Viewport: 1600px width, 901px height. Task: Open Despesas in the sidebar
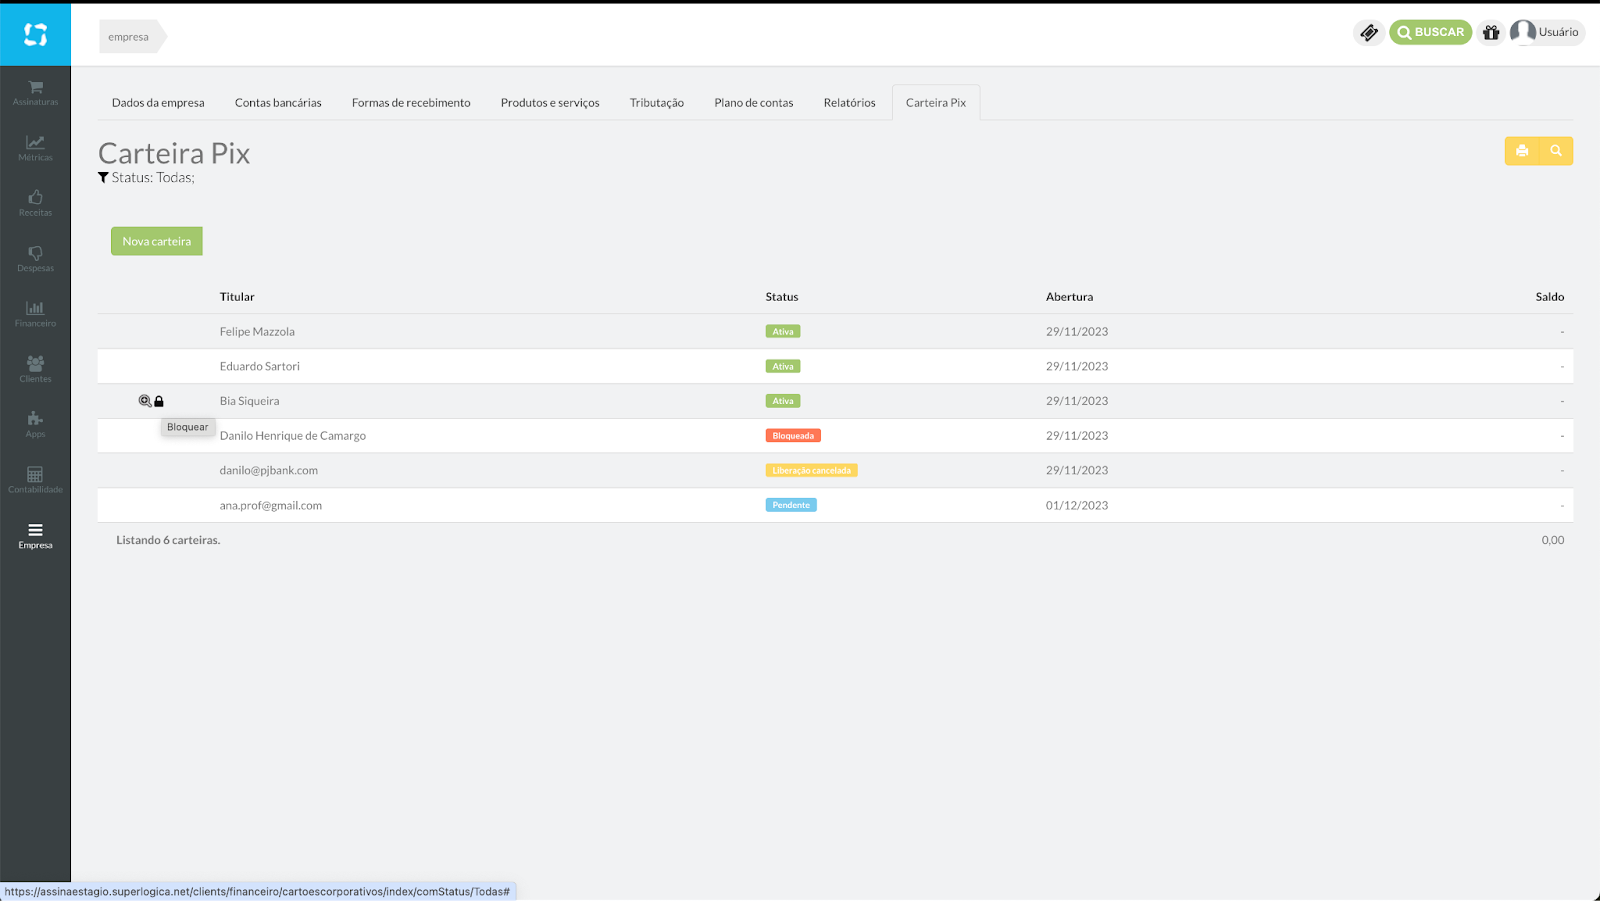(x=35, y=259)
